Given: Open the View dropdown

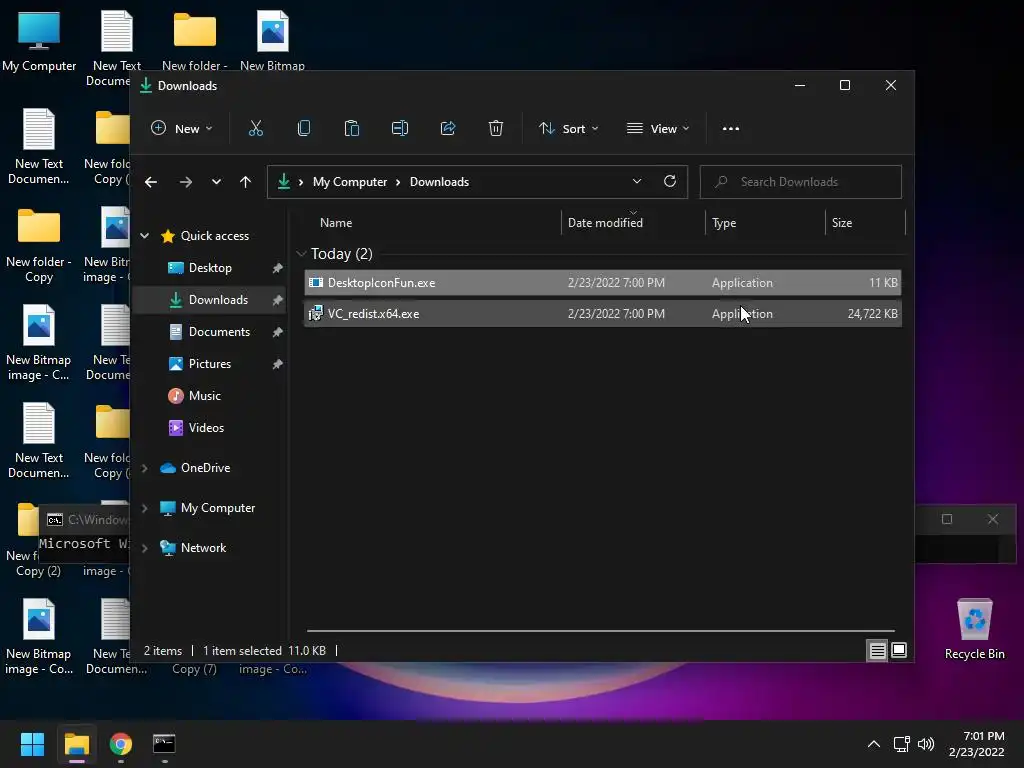Looking at the screenshot, I should 658,129.
